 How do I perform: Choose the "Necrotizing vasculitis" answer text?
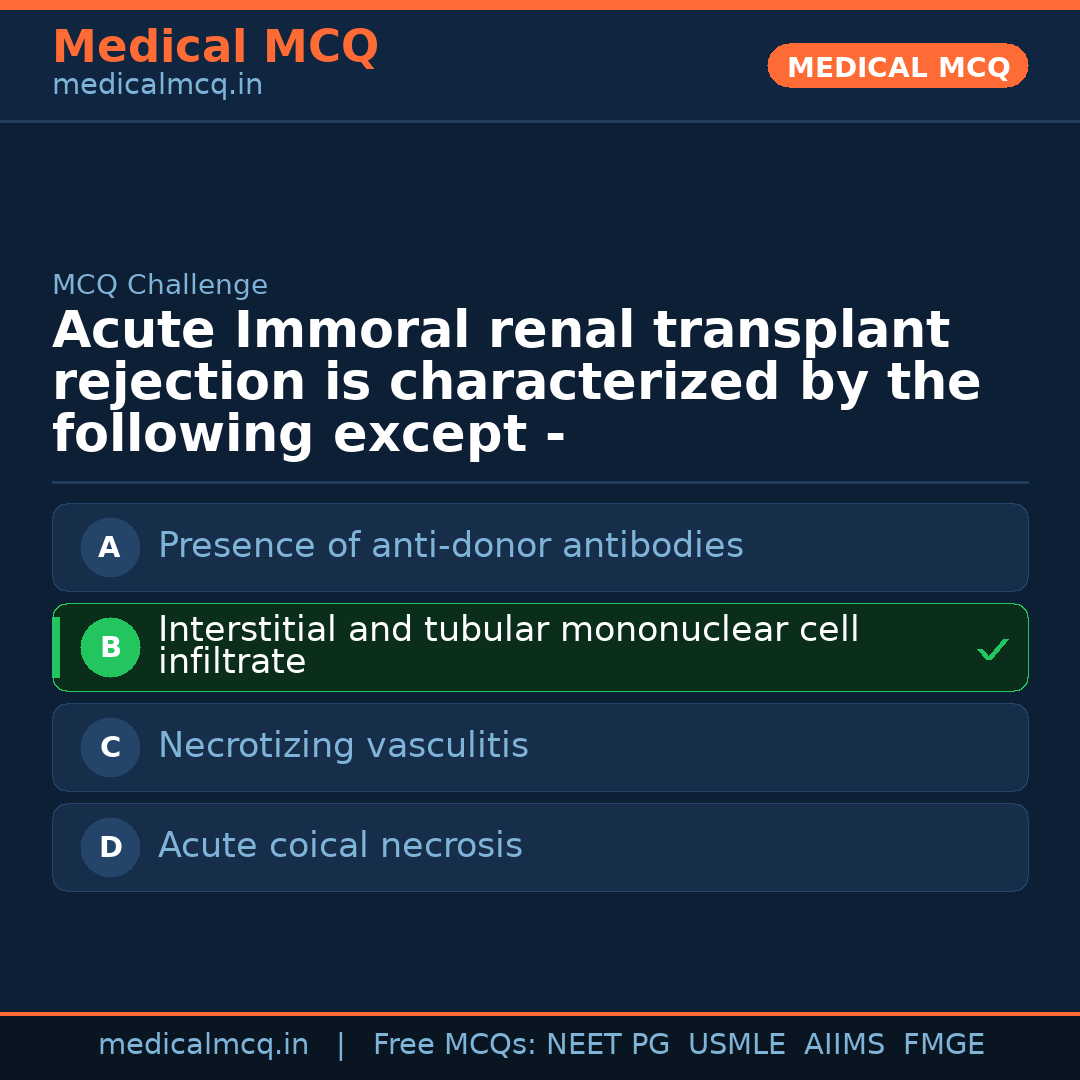point(343,746)
